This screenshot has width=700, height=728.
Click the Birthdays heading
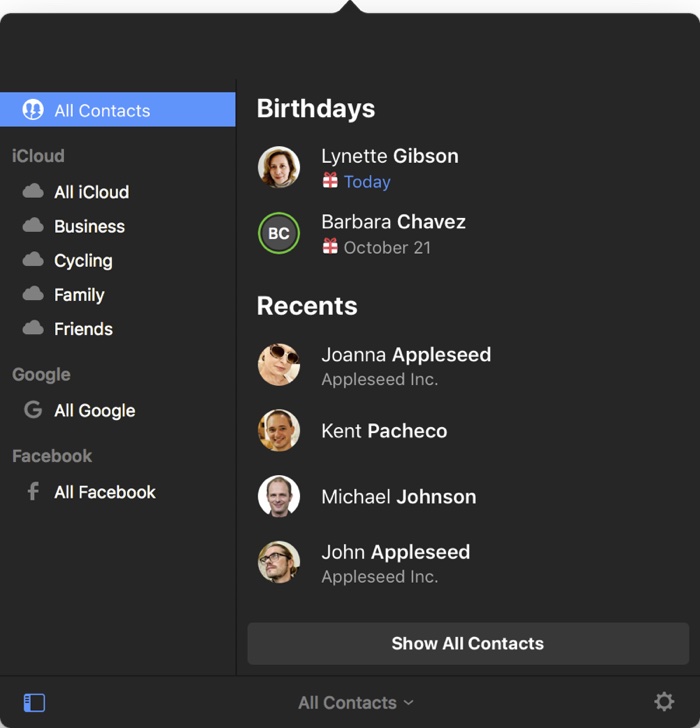[316, 109]
